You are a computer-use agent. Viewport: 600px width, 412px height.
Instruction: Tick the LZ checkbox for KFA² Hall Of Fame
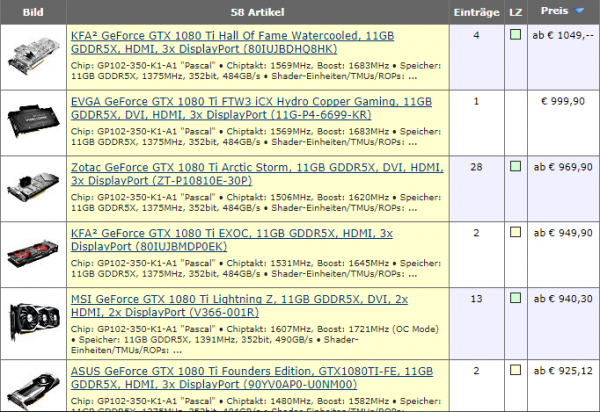click(515, 35)
